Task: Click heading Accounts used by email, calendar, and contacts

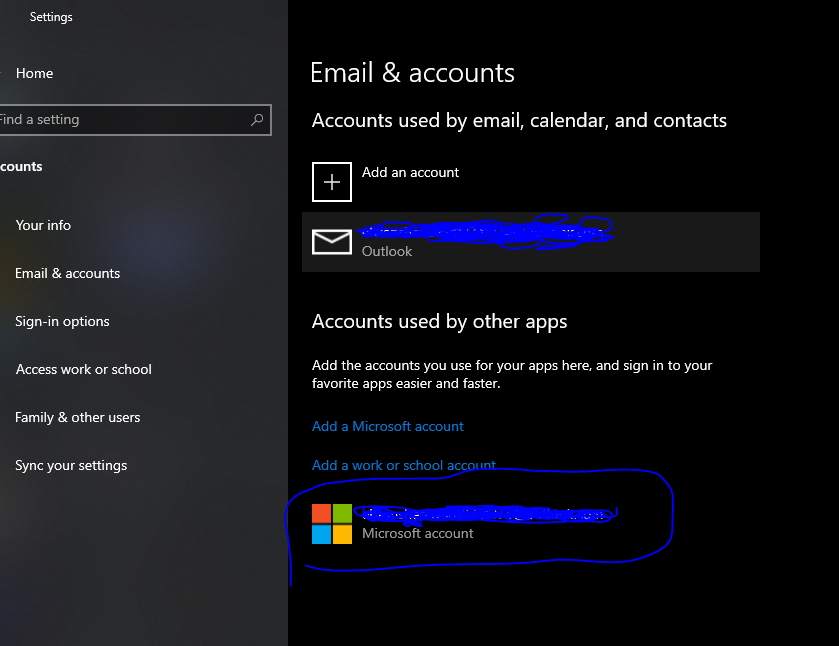Action: 519,121
